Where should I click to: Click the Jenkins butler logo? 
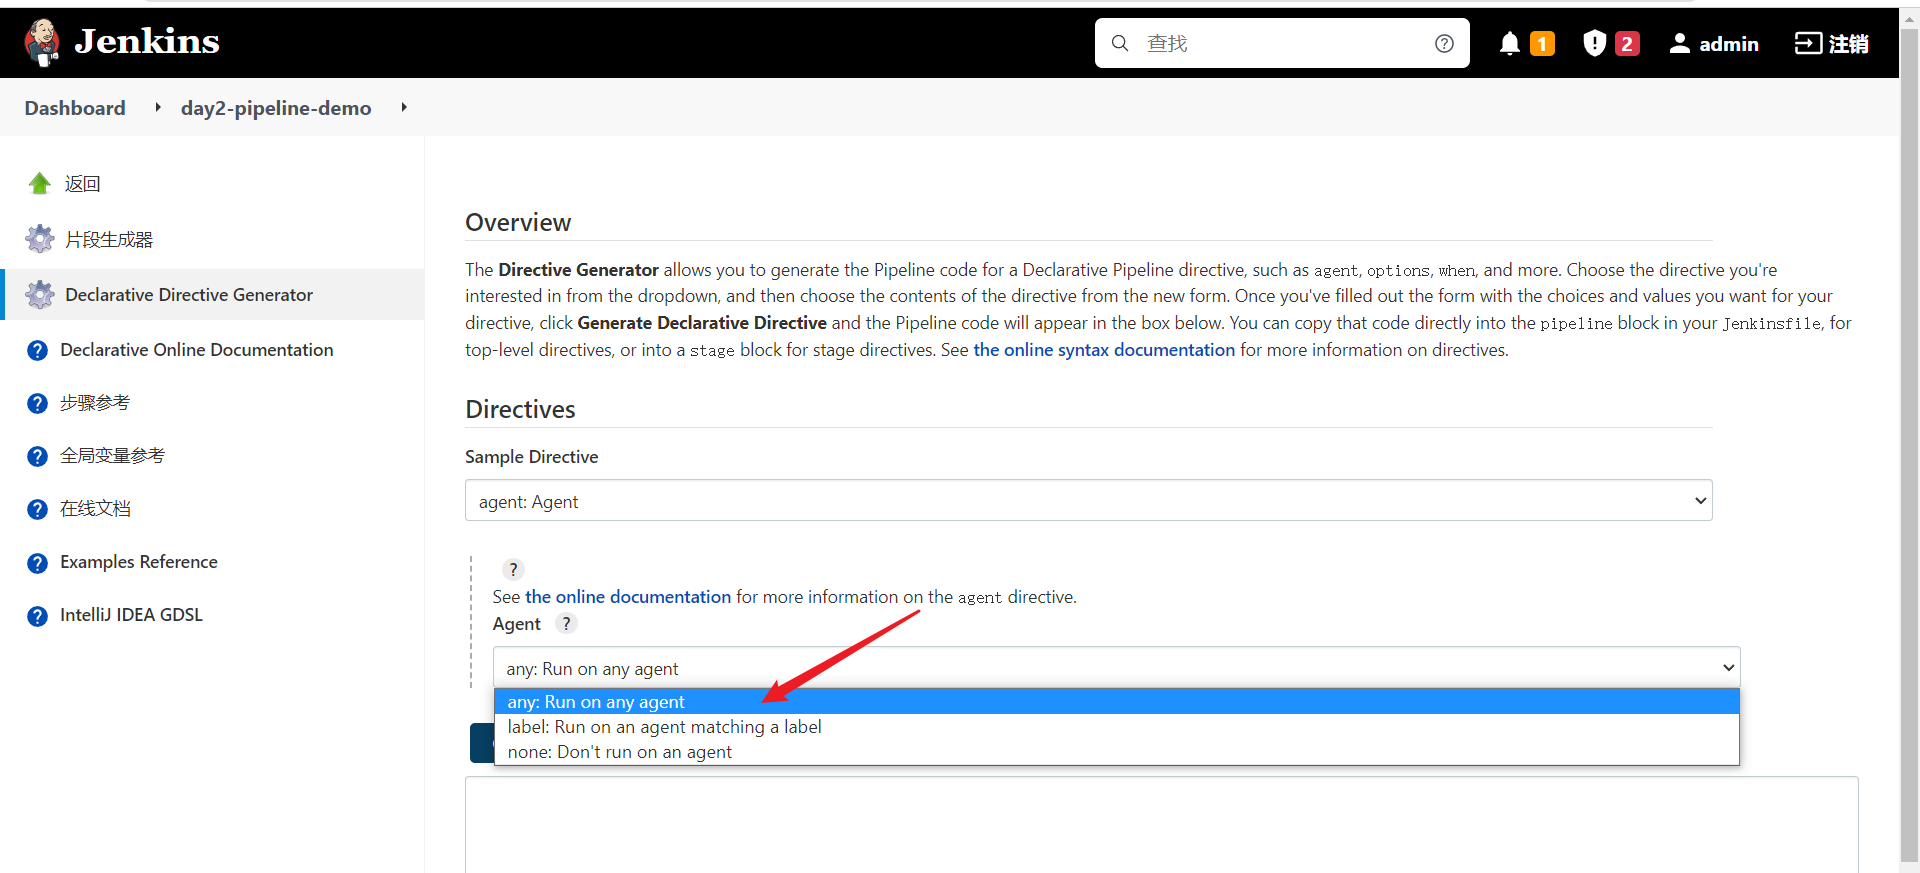(x=42, y=43)
